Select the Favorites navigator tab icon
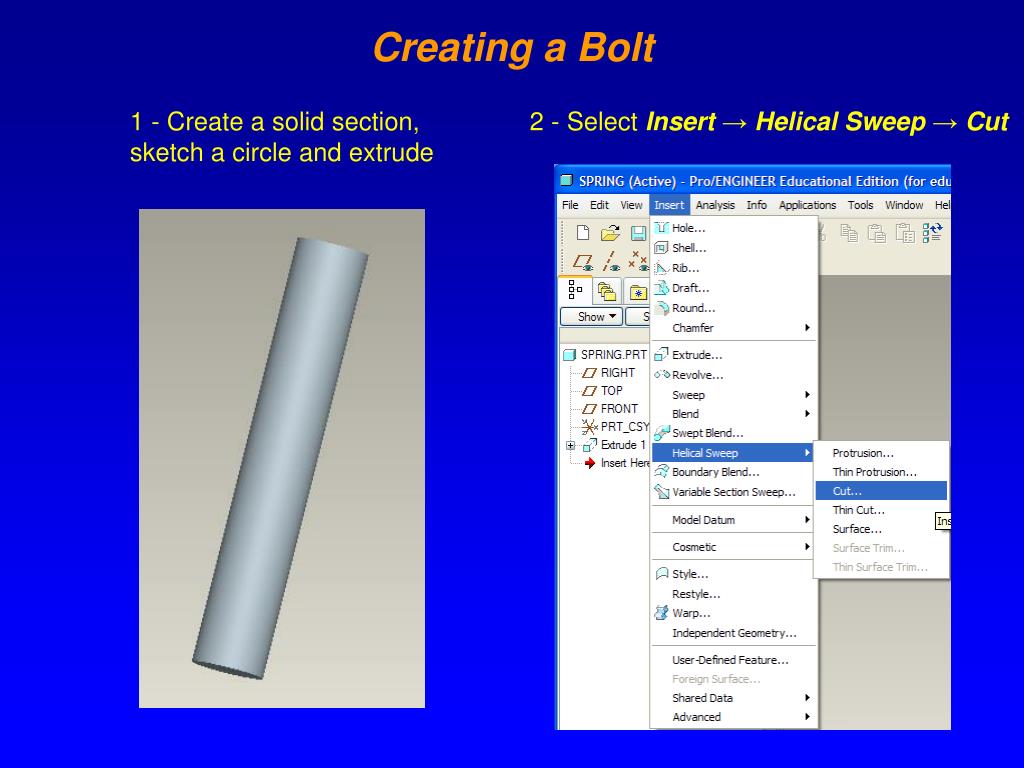The image size is (1024, 768). 638,292
